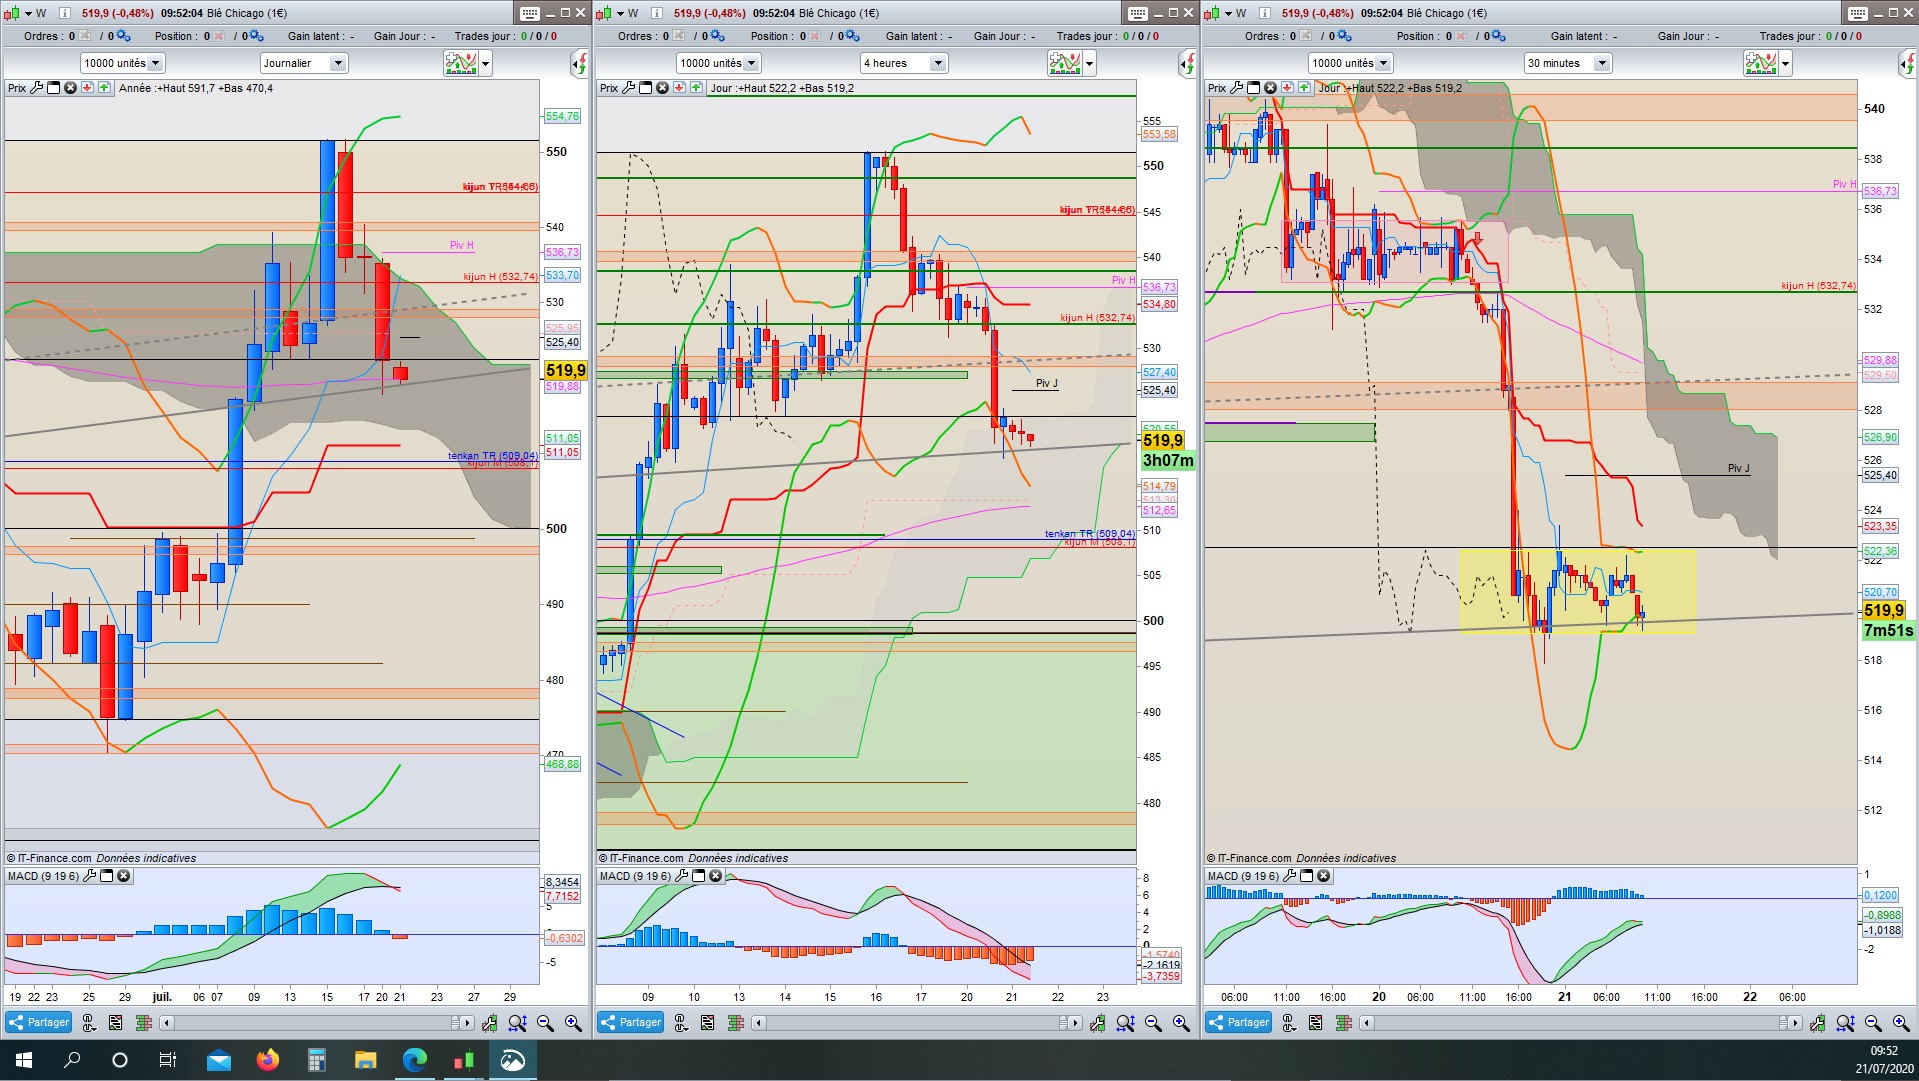Cancel orders button in daily chart
The width and height of the screenshot is (1919, 1081).
pos(84,36)
